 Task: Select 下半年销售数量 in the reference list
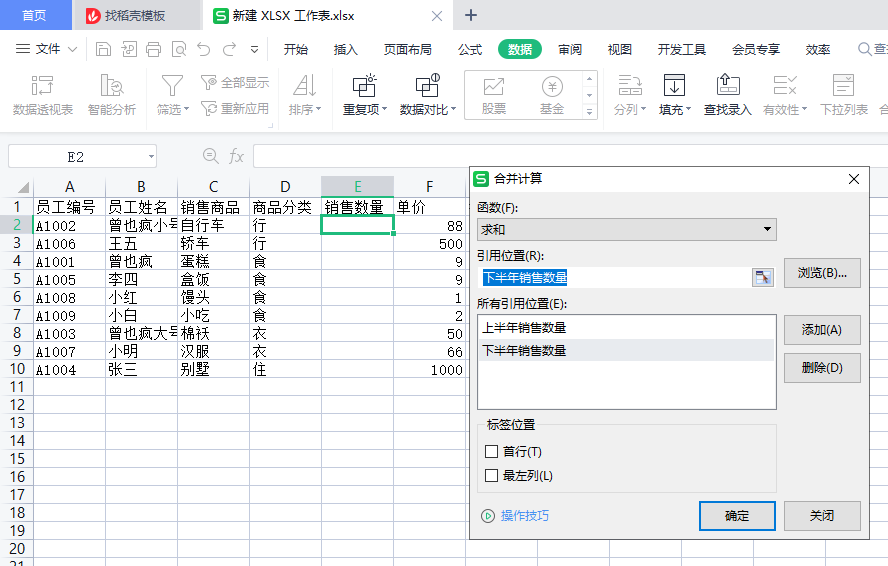(626, 351)
